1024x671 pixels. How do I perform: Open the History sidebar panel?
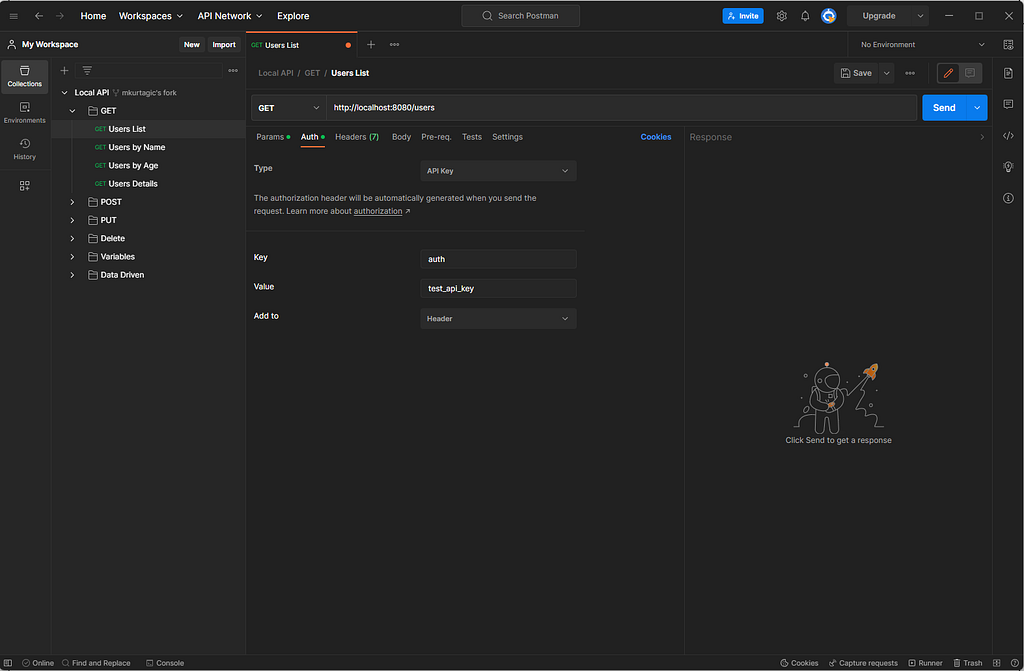[x=25, y=149]
